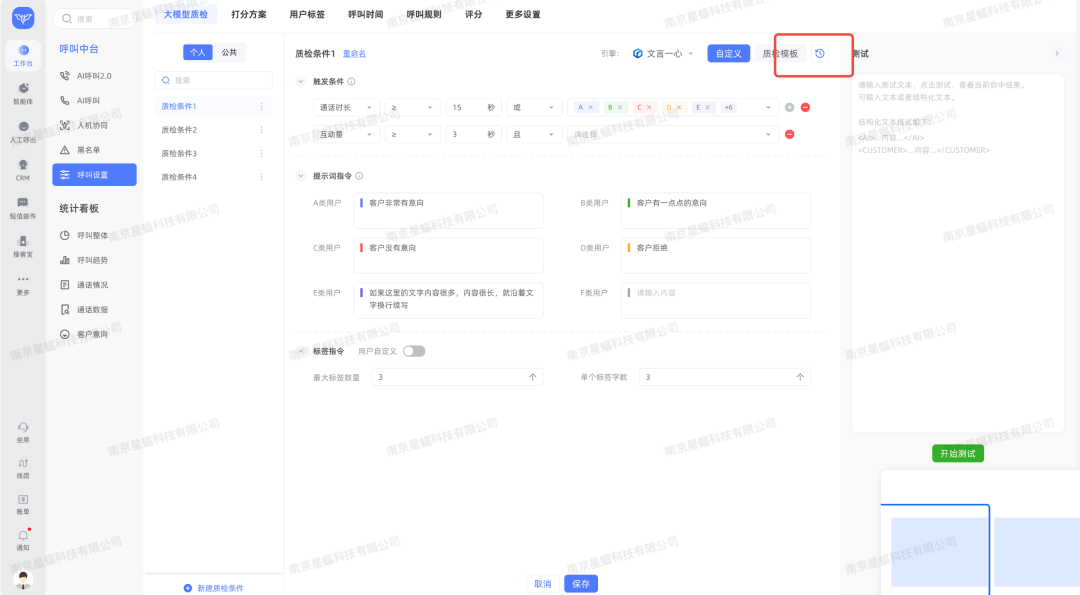Image resolution: width=1080 pixels, height=595 pixels.
Task: Open the 通话时长 condition dropdown
Action: (x=347, y=107)
